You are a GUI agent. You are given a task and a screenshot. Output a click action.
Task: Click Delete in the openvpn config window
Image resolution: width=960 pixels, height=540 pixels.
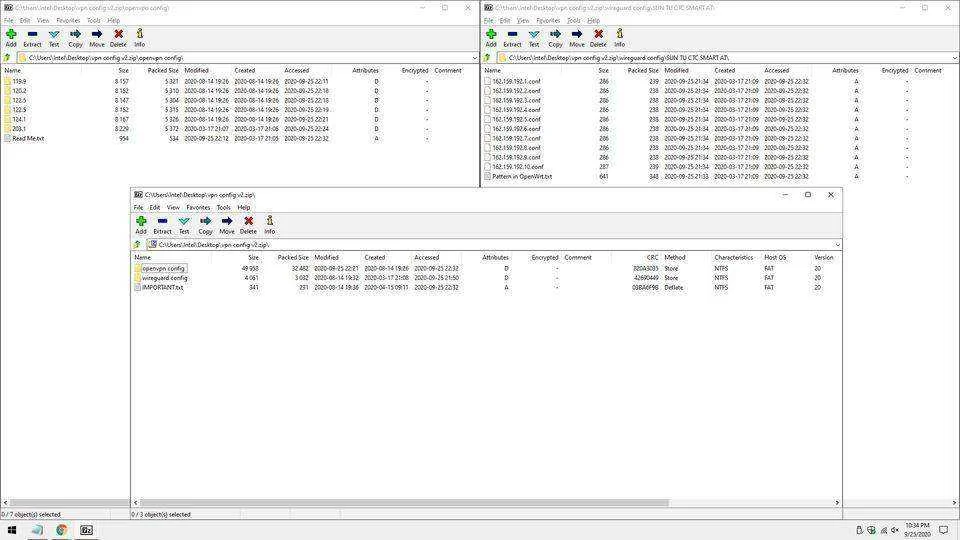click(x=118, y=37)
